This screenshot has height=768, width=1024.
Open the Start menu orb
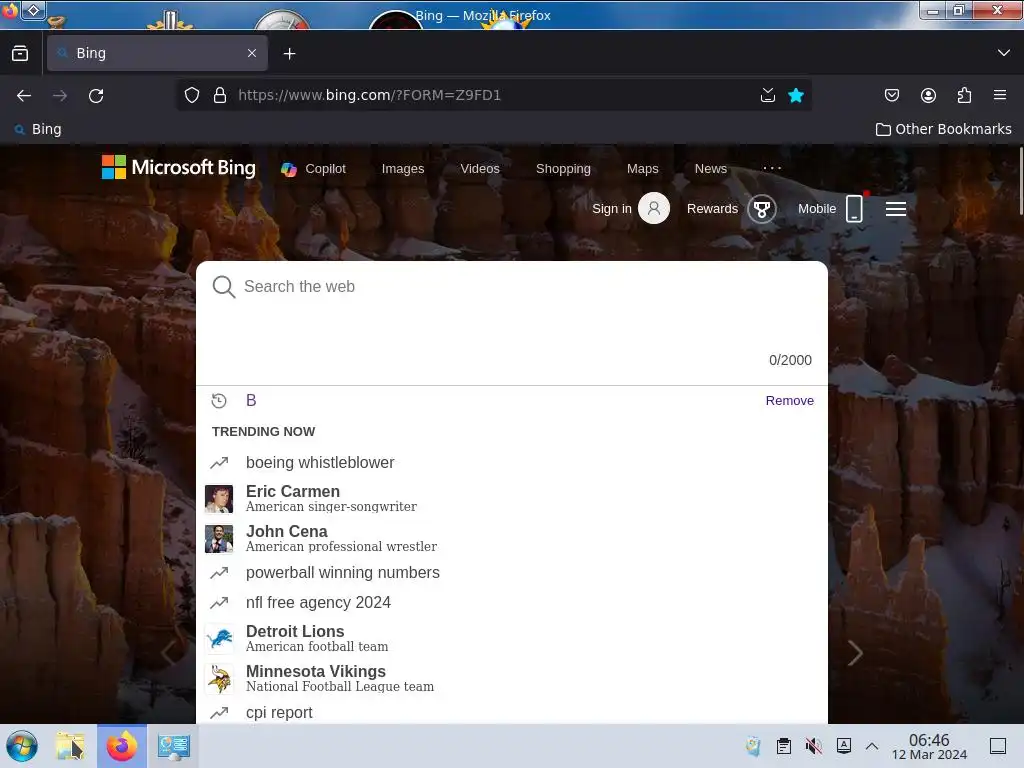(22, 746)
